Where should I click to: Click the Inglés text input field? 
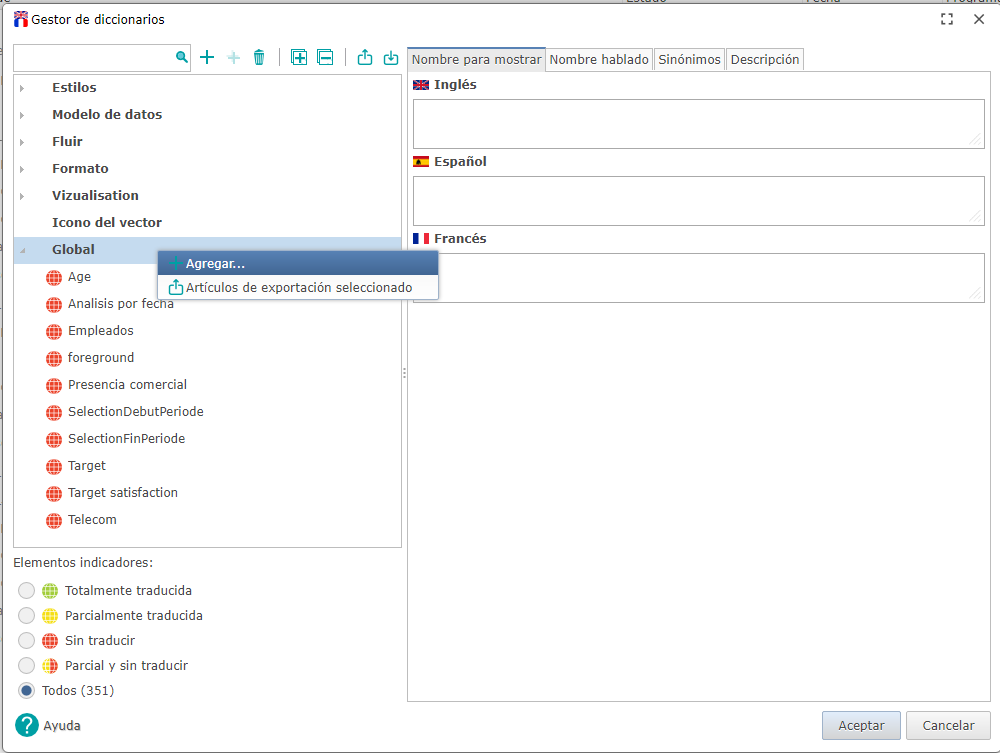(x=698, y=123)
